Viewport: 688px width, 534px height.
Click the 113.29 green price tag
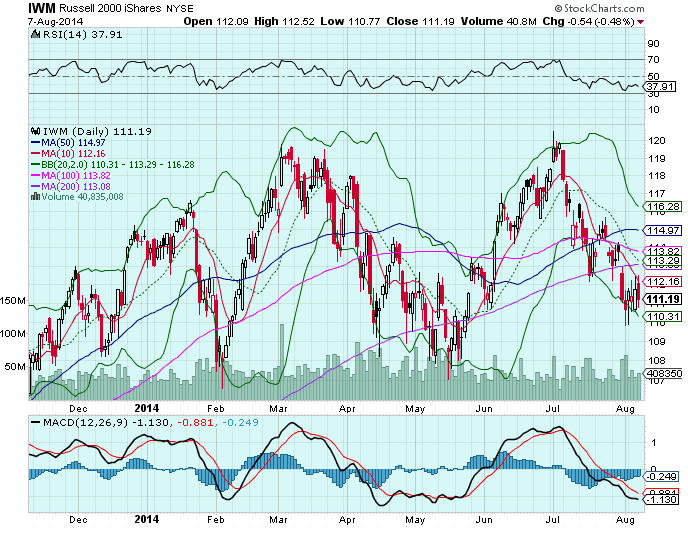(x=663, y=261)
